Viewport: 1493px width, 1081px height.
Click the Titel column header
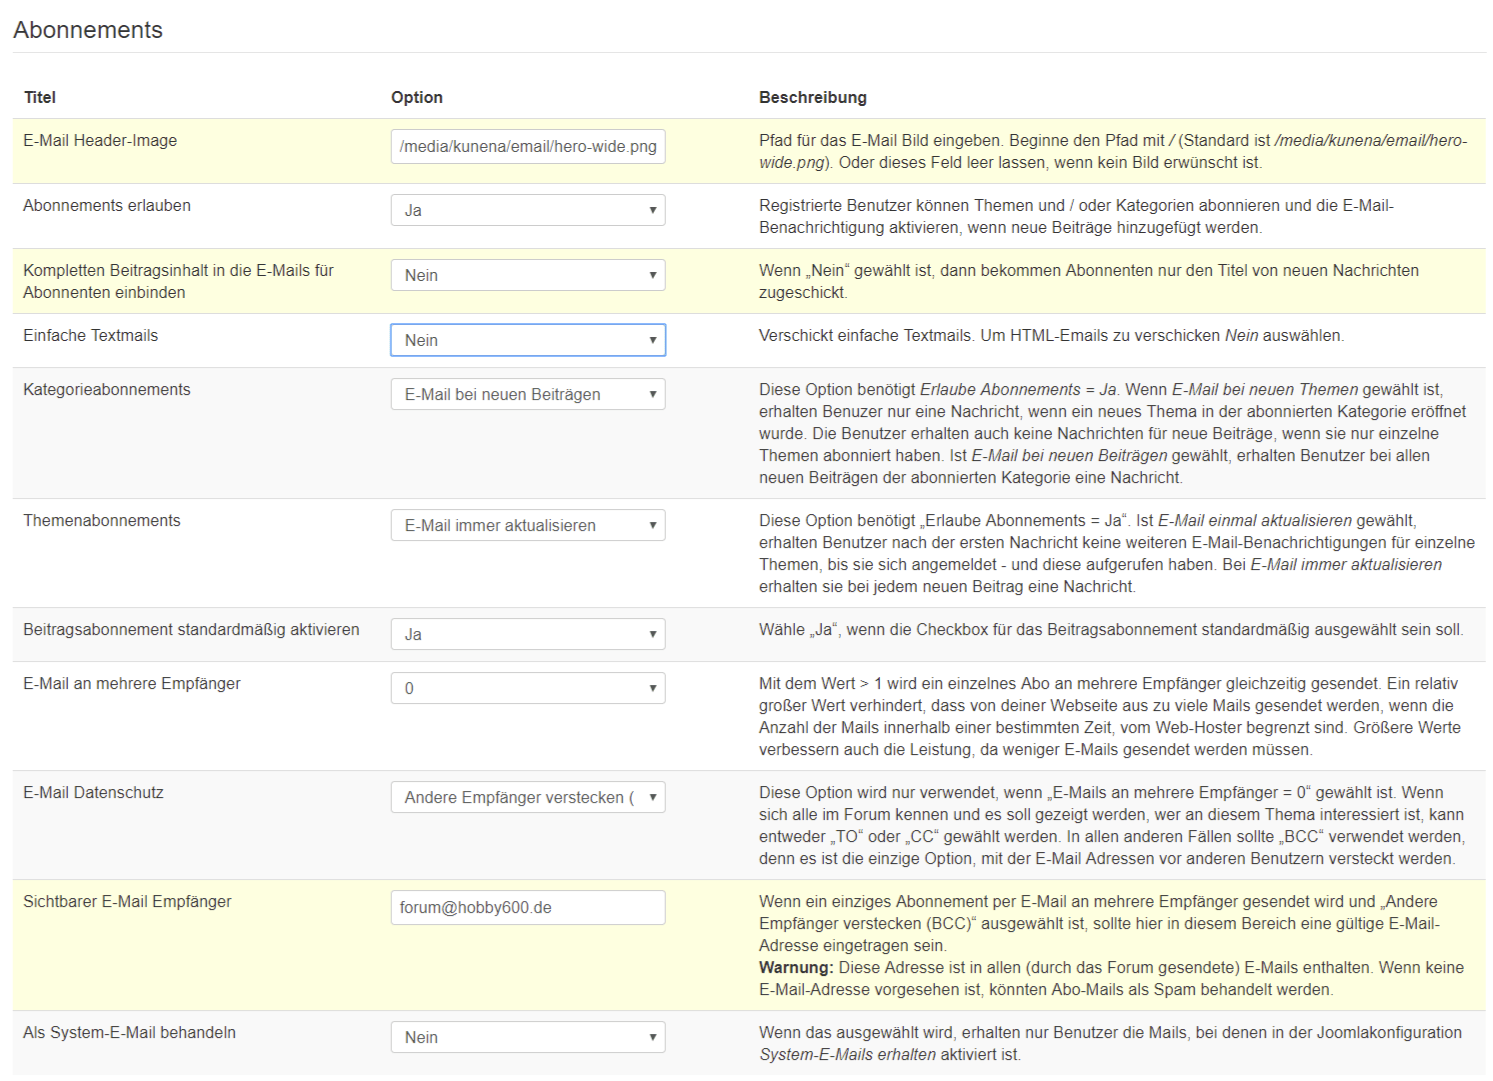(40, 97)
